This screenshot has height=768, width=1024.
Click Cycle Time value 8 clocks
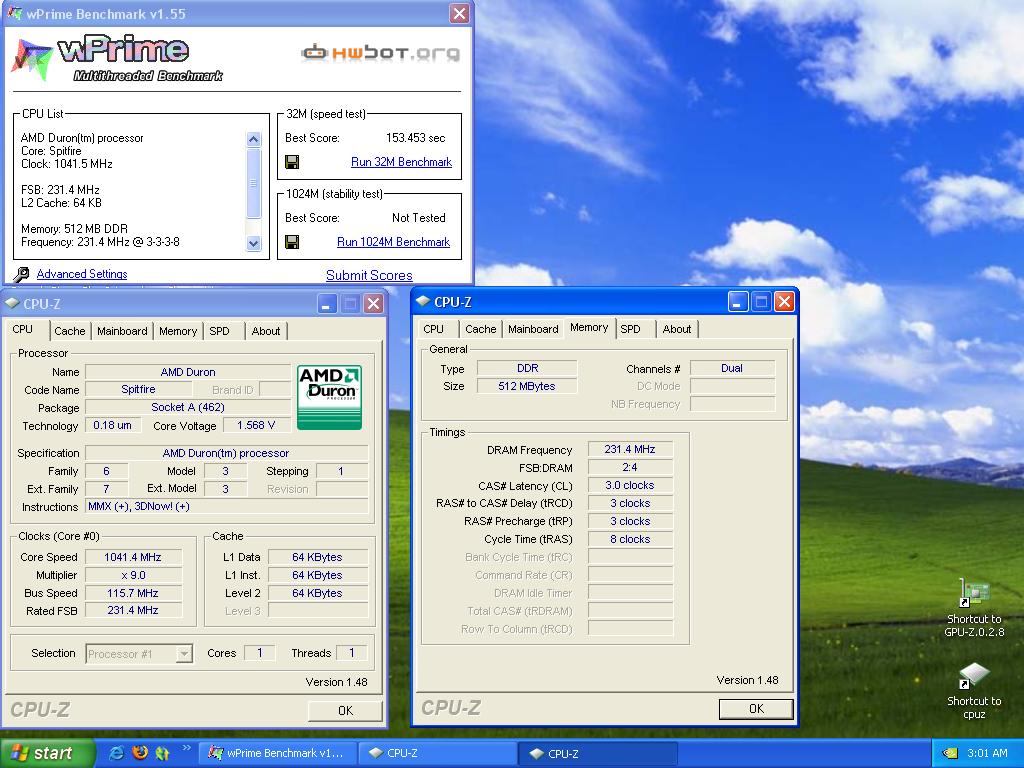pos(630,539)
